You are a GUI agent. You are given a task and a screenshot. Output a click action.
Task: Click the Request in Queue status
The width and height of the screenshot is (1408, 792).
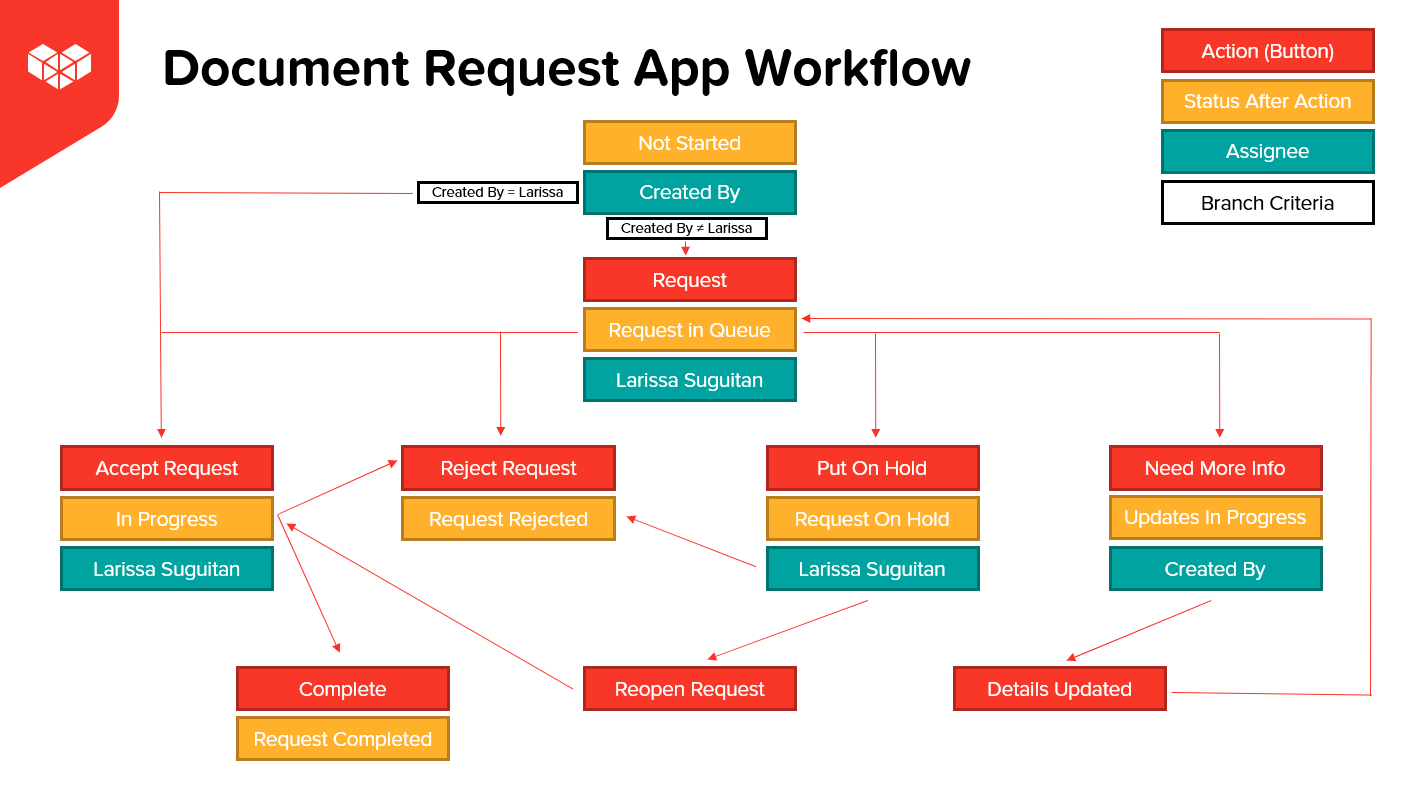click(x=690, y=329)
